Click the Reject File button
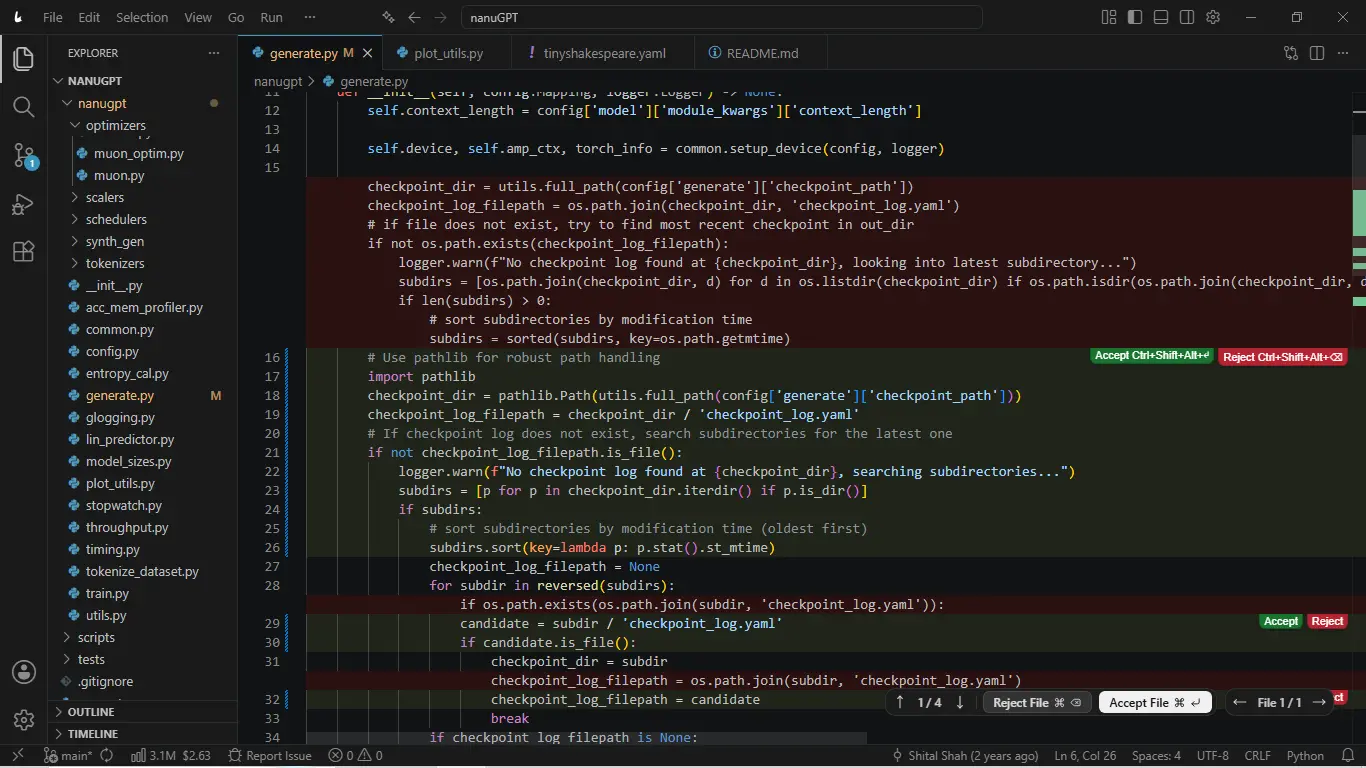 (1038, 702)
